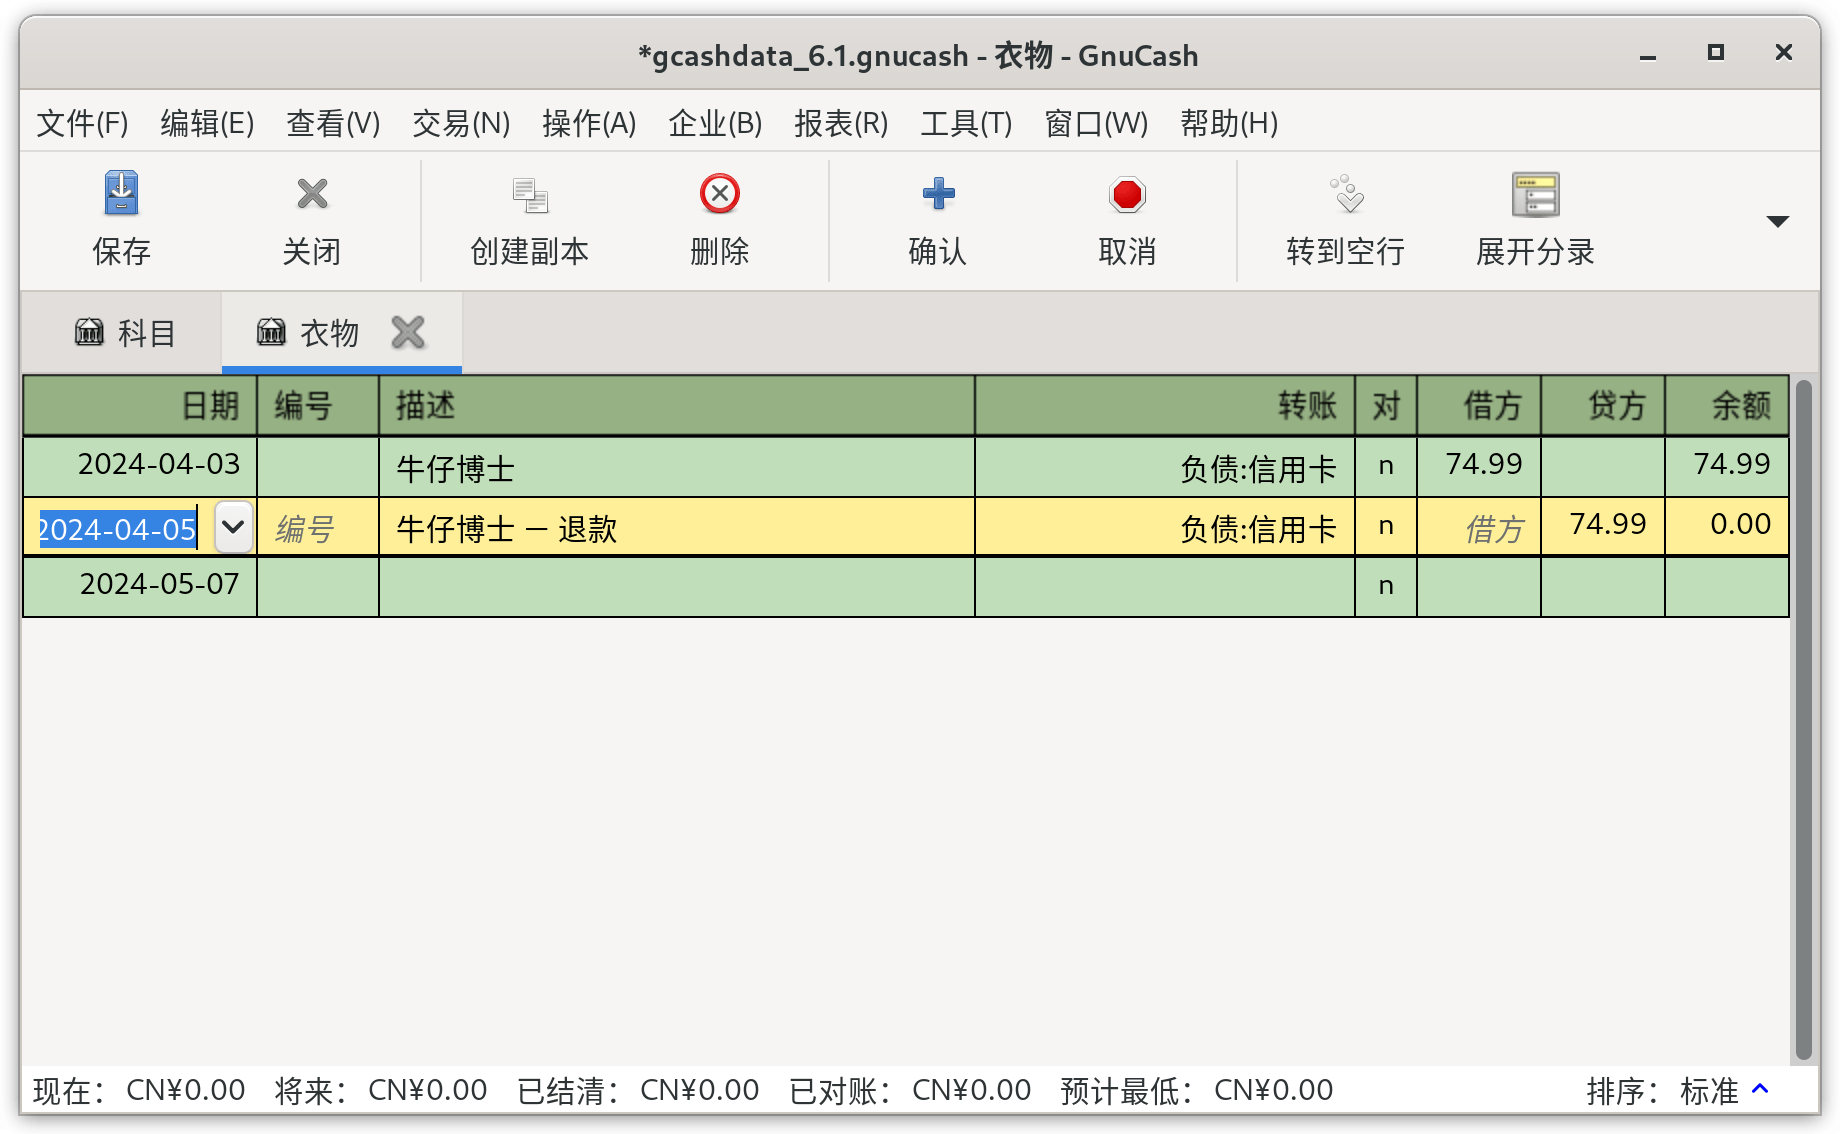The image size is (1840, 1134).
Task: Click the 取消 red stop icon
Action: (x=1127, y=195)
